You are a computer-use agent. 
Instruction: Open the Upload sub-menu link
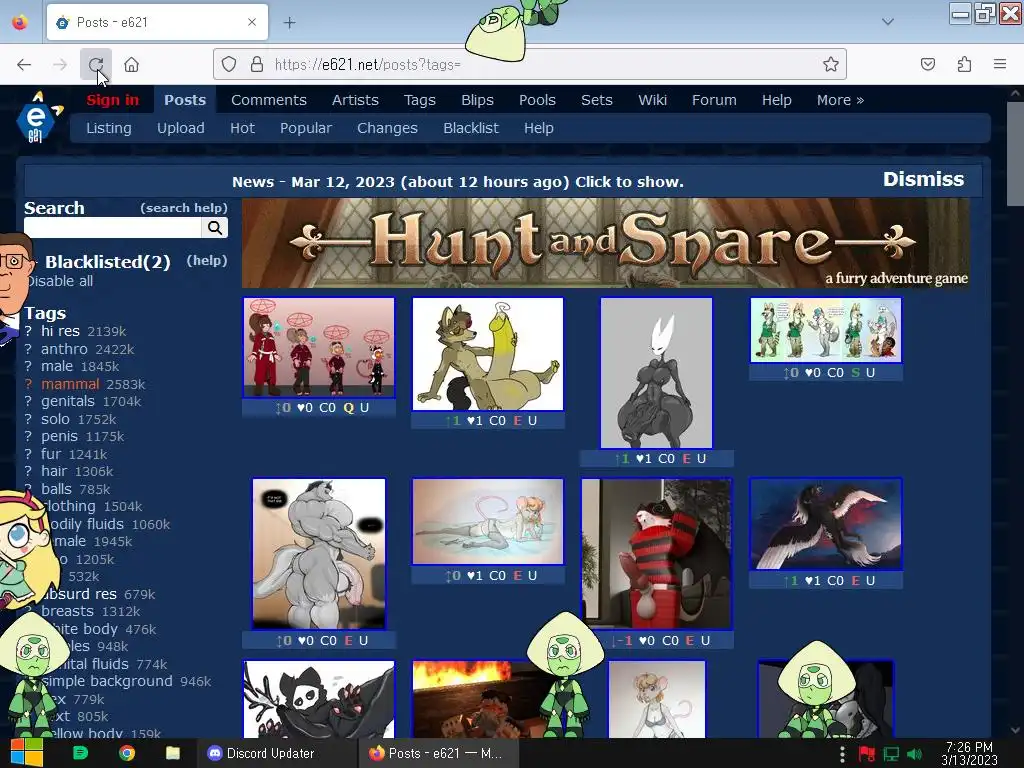(180, 128)
